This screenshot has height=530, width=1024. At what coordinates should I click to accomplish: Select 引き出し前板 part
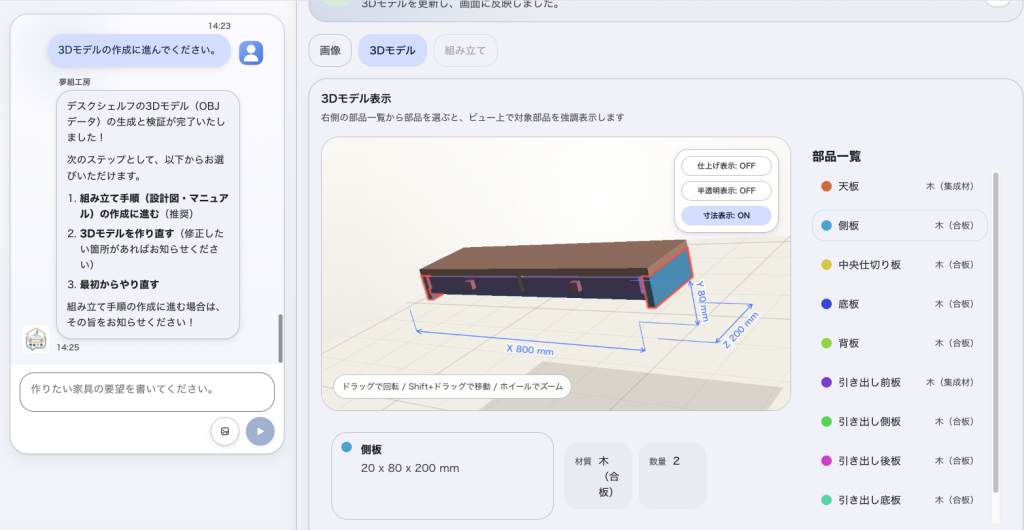point(899,382)
